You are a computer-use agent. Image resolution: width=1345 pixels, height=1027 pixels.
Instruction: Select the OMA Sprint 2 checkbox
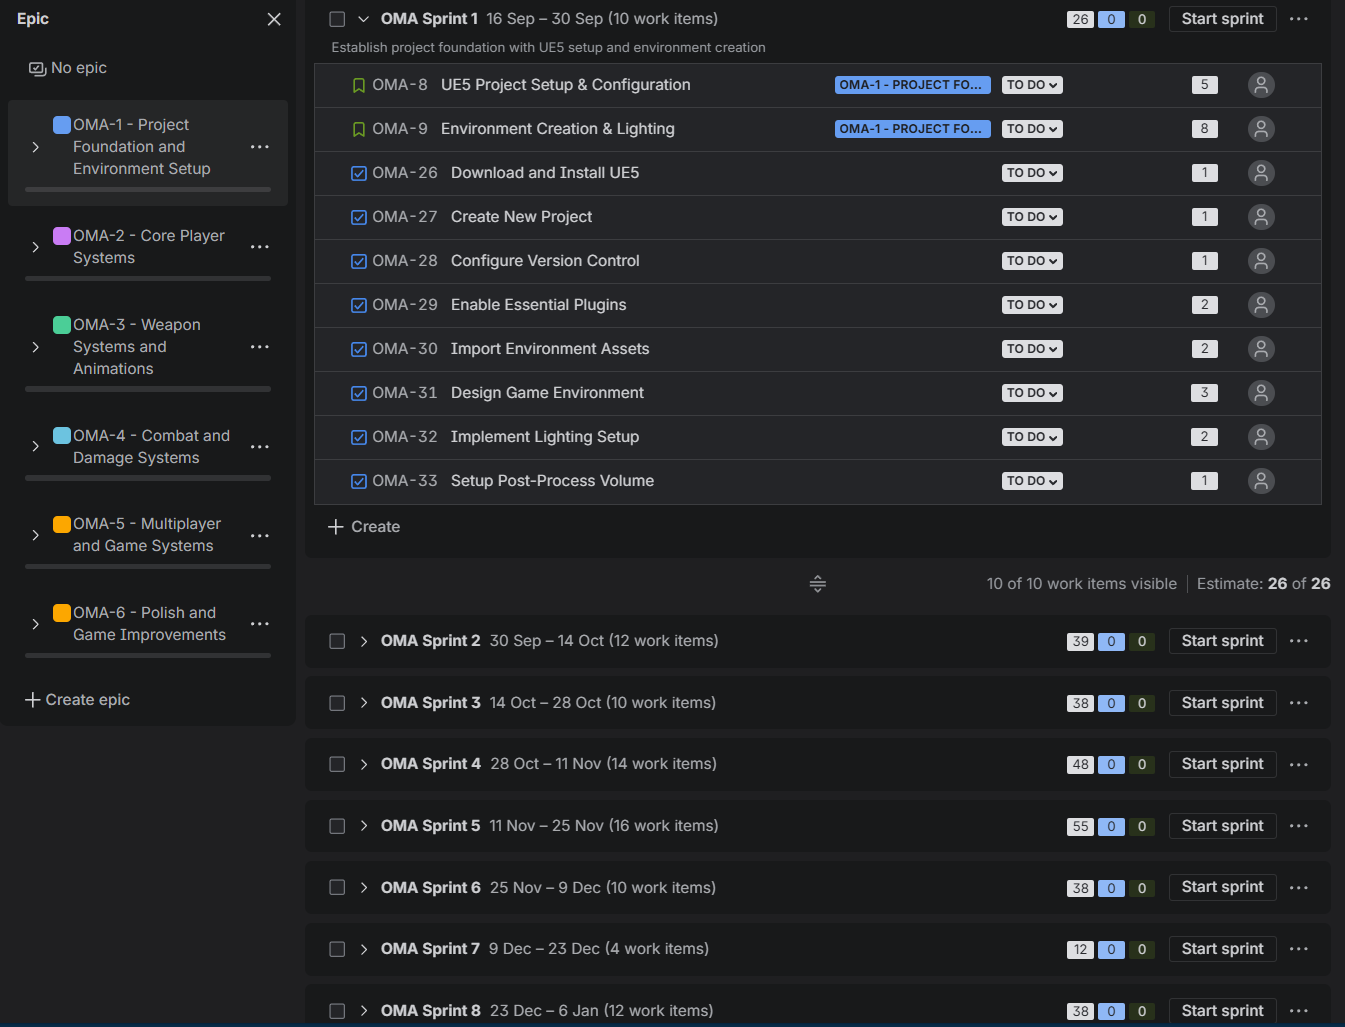(x=337, y=641)
